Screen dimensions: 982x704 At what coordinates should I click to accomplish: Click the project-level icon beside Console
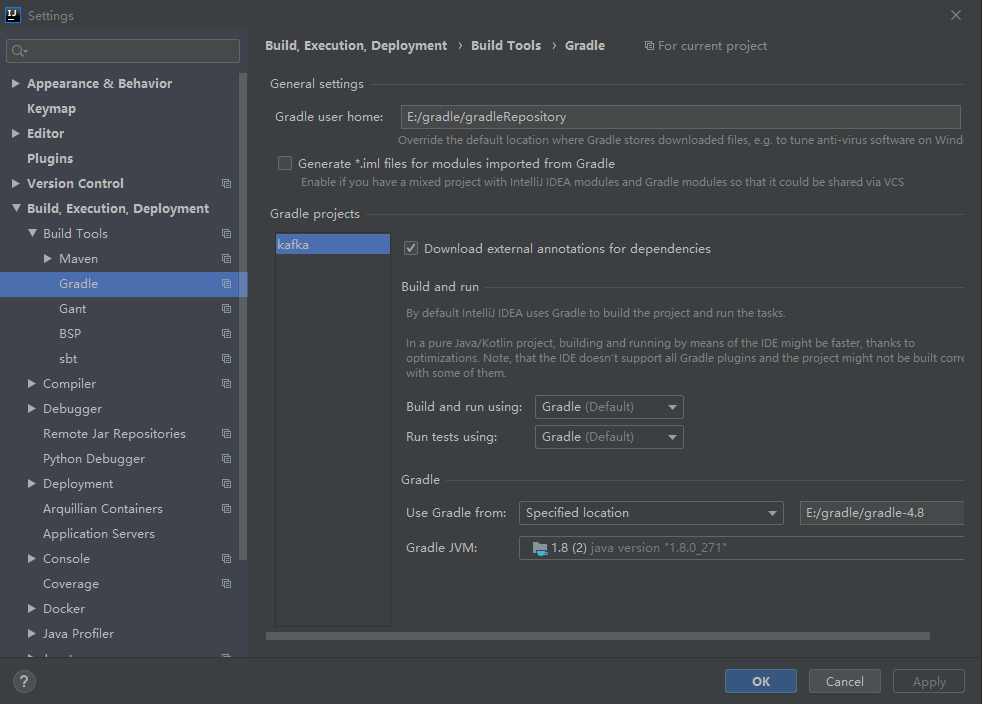(226, 559)
